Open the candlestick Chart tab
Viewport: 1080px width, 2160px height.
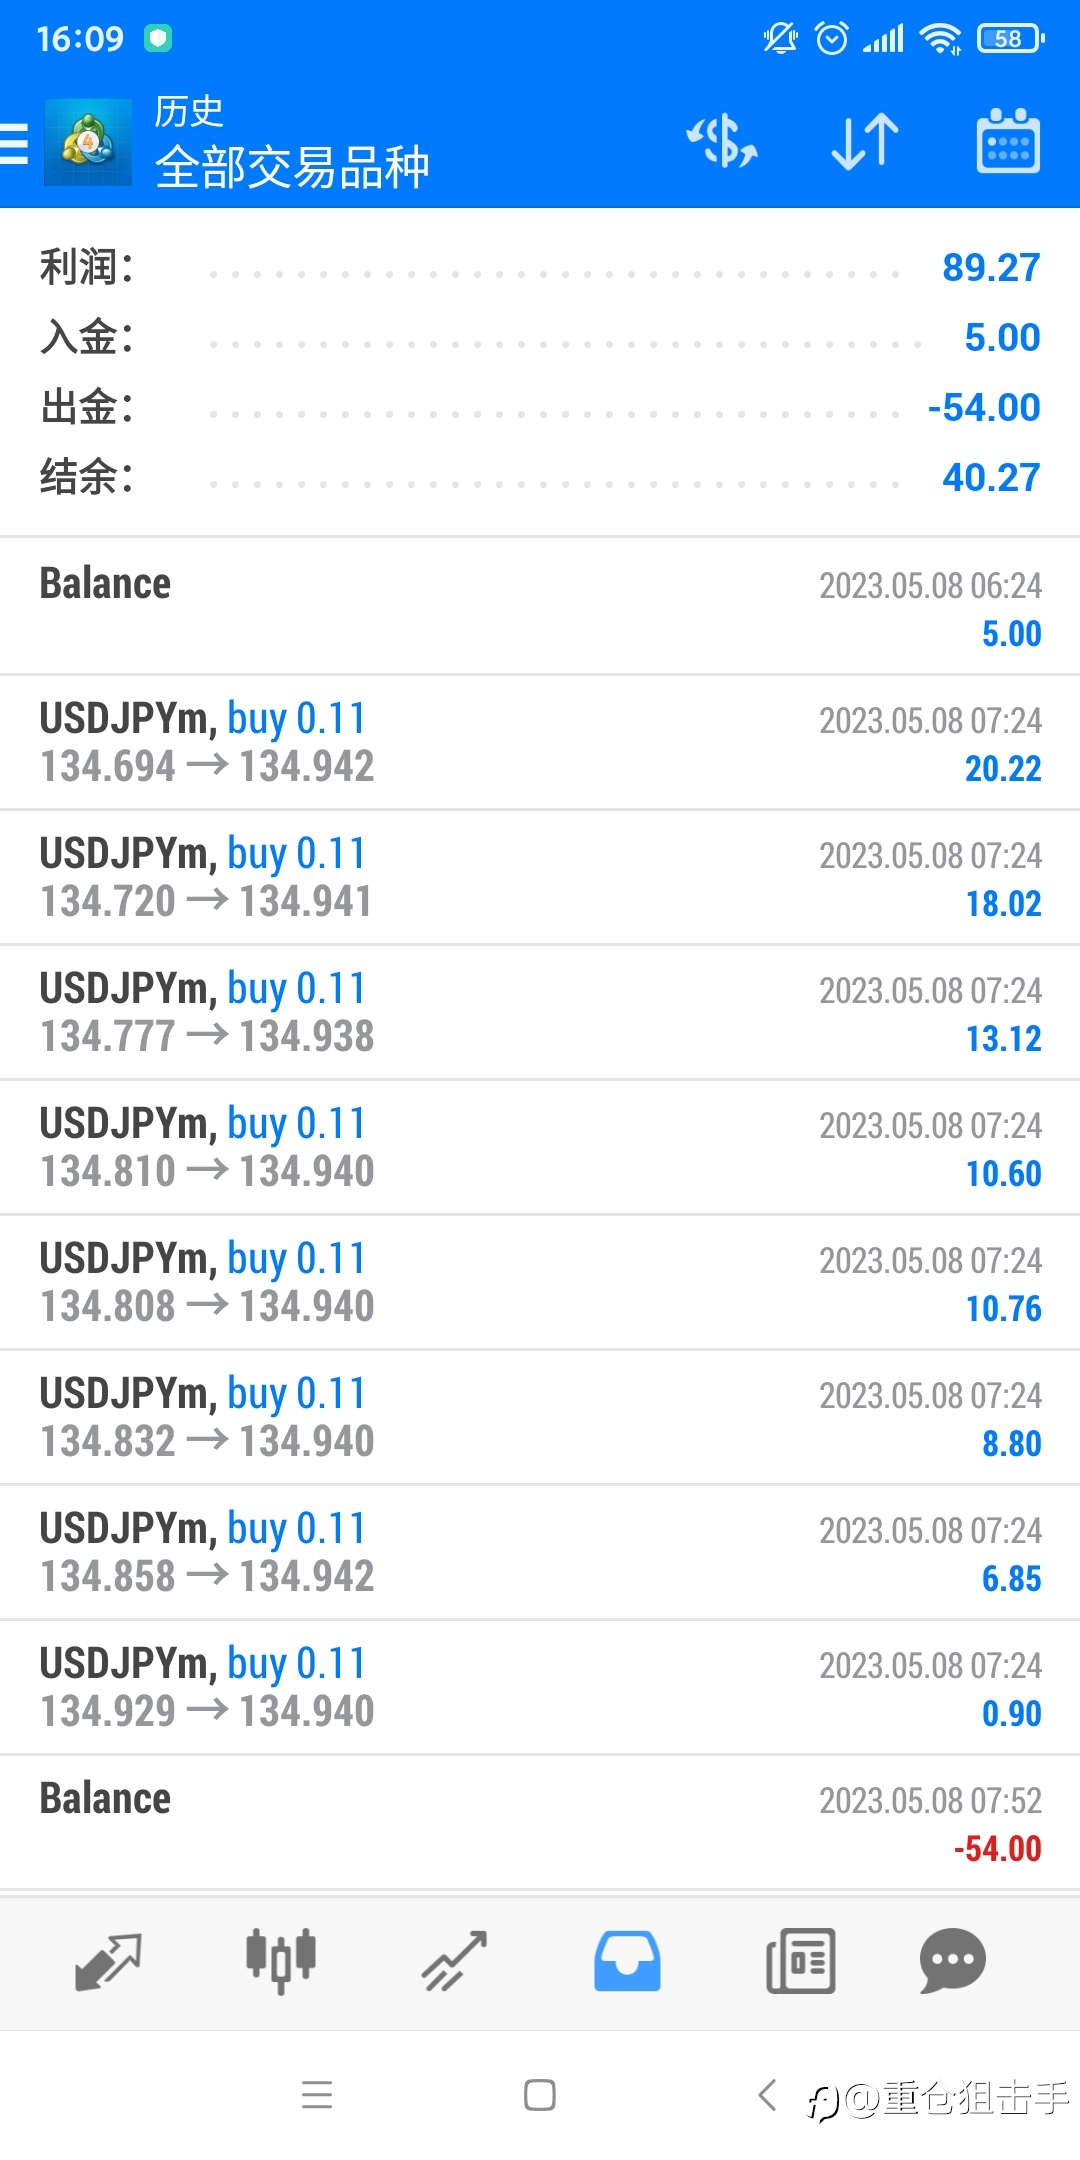click(281, 1961)
